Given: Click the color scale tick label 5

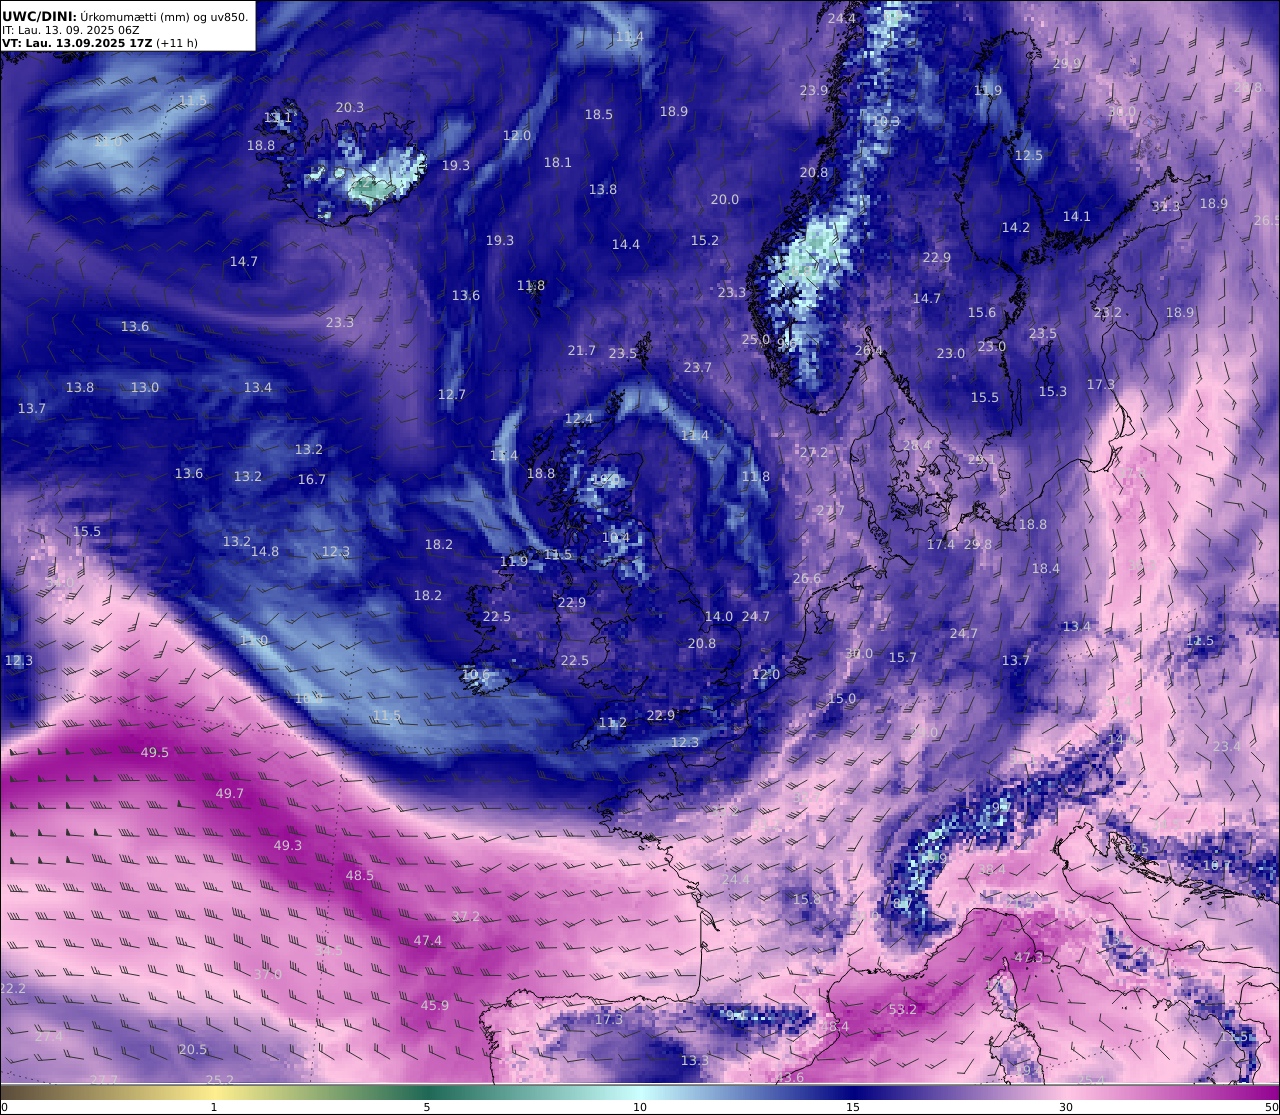Looking at the screenshot, I should coord(427,1106).
